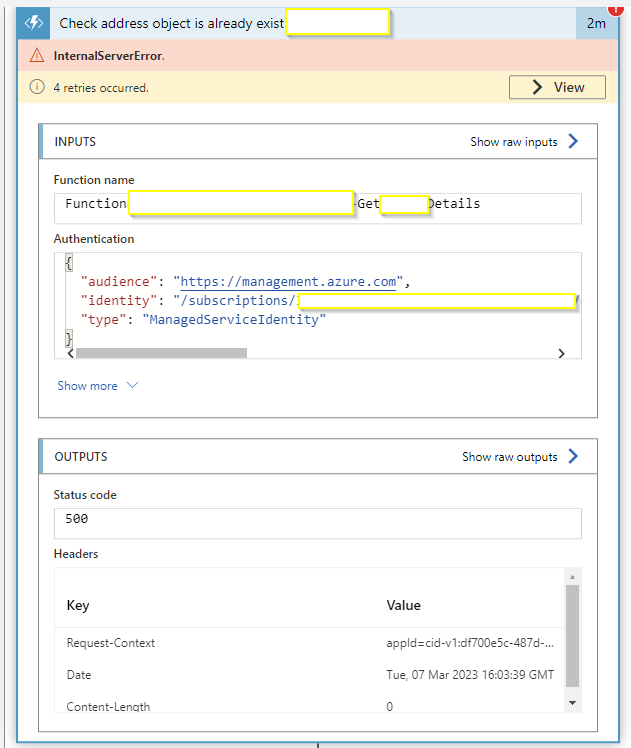Click the Content-Length header key
The width and height of the screenshot is (631, 748).
click(108, 706)
